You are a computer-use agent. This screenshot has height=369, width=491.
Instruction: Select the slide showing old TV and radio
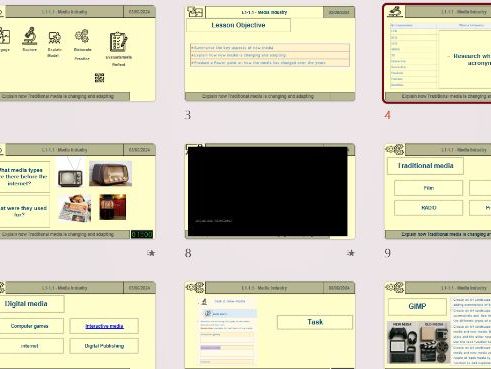pyautogui.click(x=78, y=191)
